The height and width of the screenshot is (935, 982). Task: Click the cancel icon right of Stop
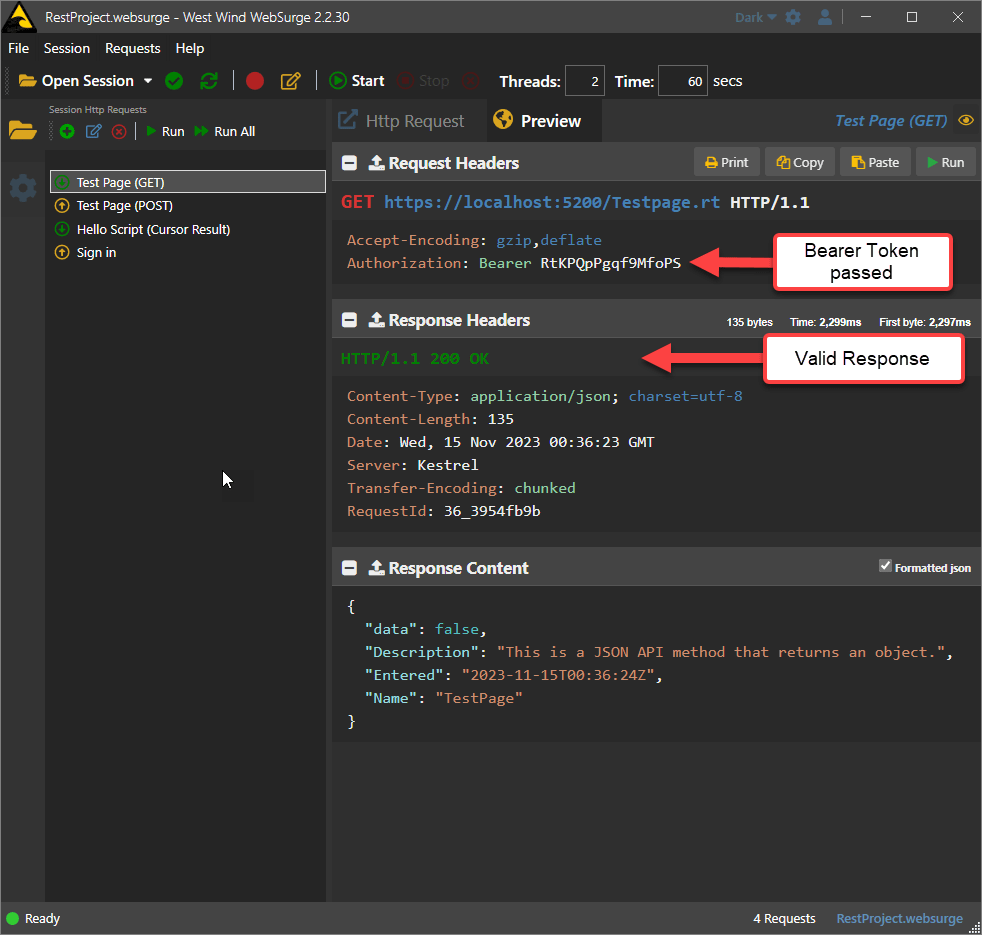[x=470, y=81]
